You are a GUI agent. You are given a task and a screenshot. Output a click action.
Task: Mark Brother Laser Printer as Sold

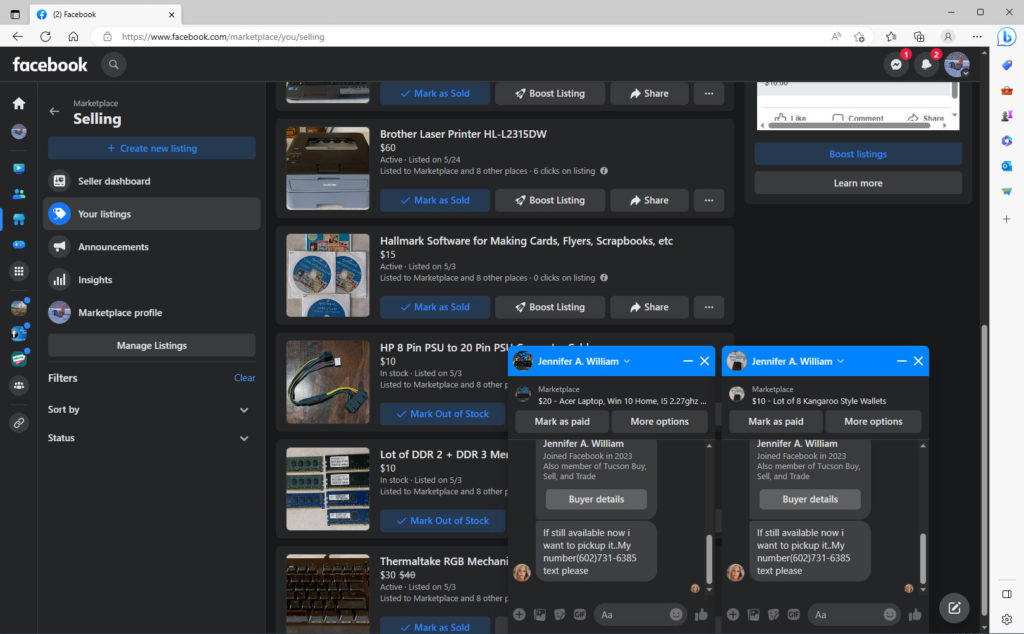coord(435,200)
